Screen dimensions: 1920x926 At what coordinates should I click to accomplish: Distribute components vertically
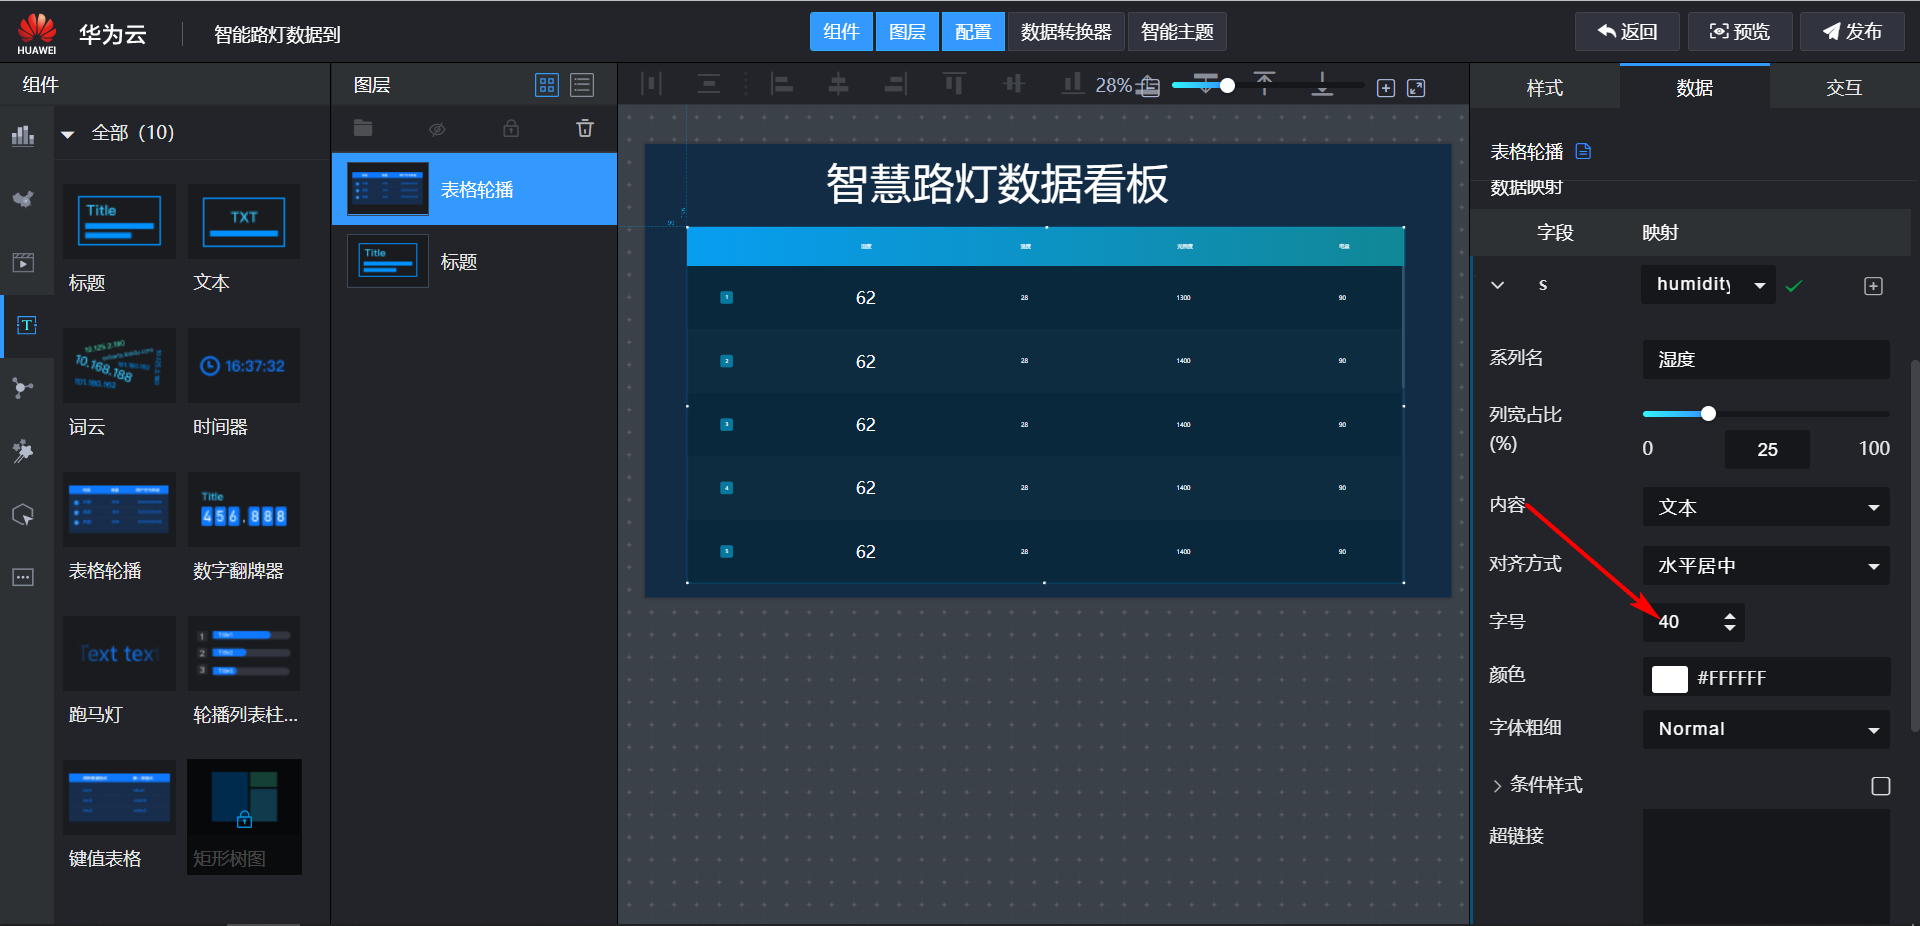coord(709,84)
